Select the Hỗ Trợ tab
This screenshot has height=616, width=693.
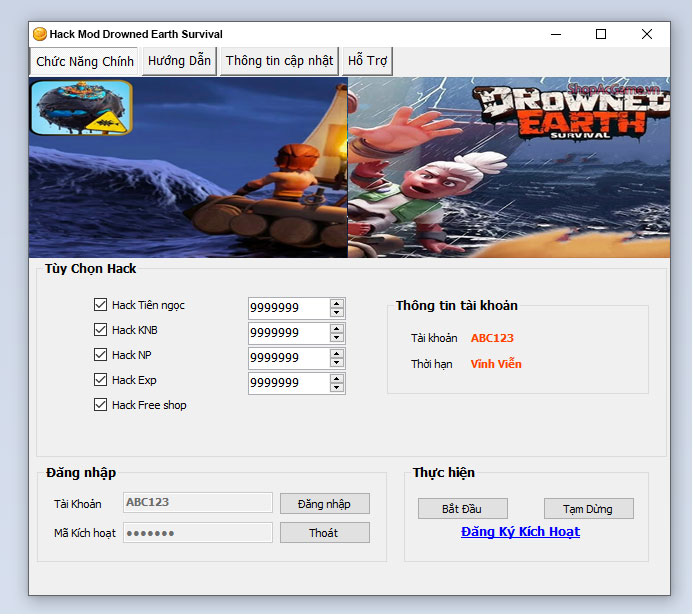(x=367, y=61)
